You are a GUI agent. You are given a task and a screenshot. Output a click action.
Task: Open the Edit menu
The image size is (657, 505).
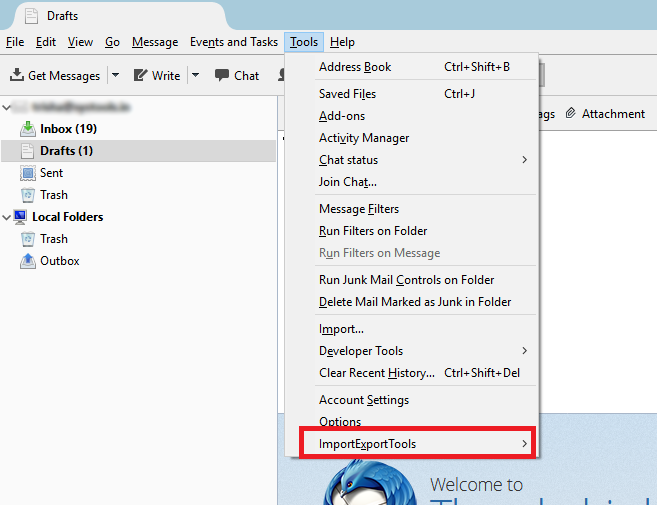(46, 42)
